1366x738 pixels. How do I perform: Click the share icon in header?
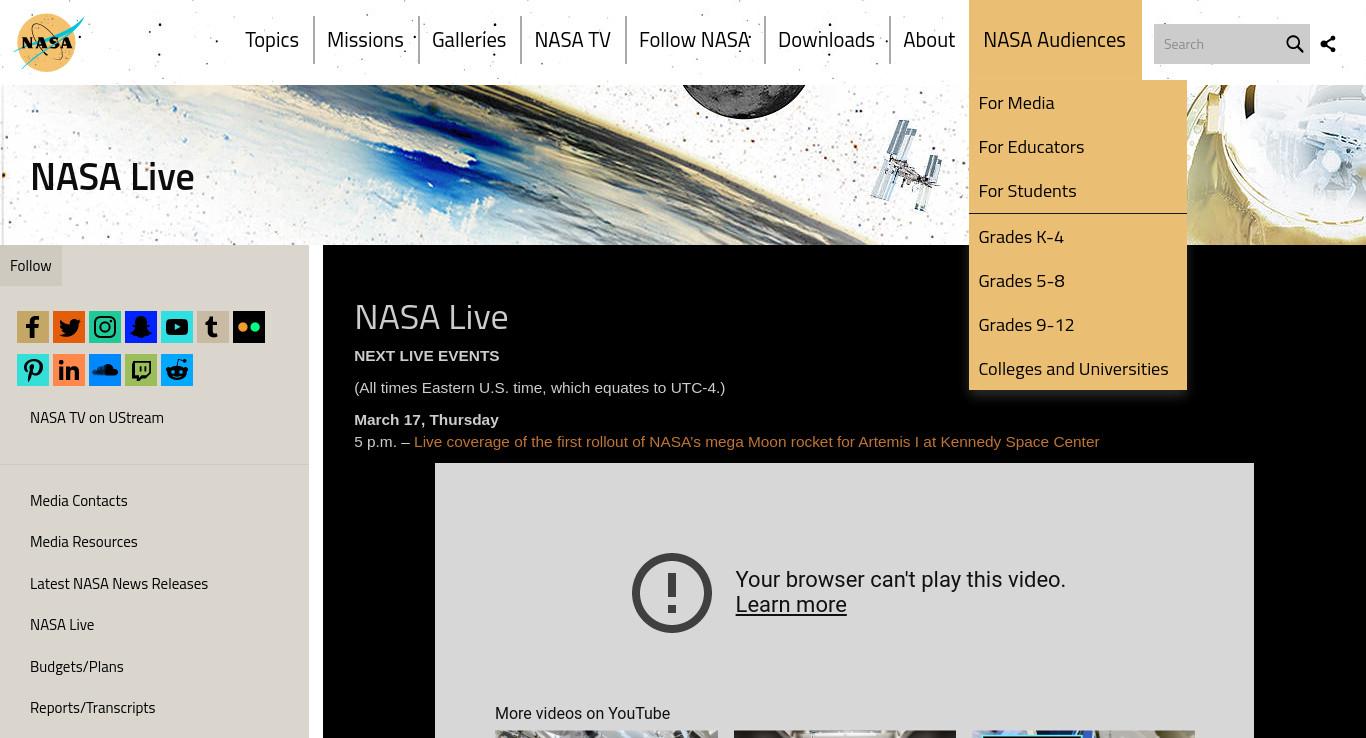1328,44
